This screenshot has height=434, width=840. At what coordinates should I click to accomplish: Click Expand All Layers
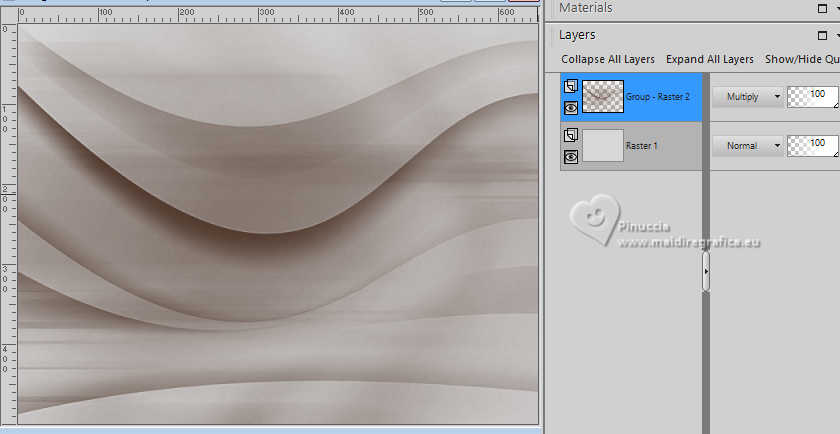[709, 59]
